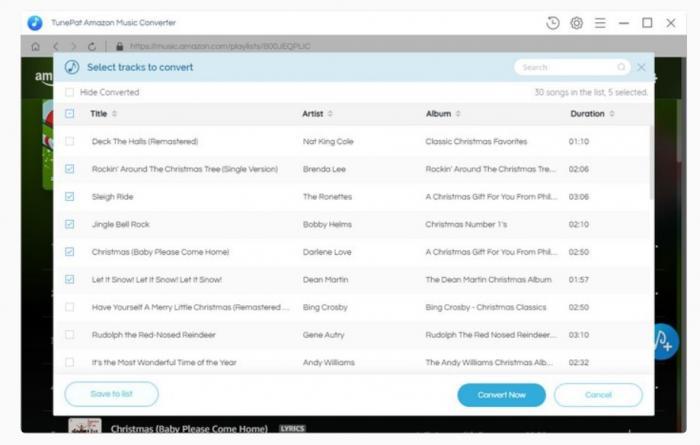Screen dimensions: 700x445
Task: Click duration 02:32 of Andy Williams track
Action: pos(579,363)
